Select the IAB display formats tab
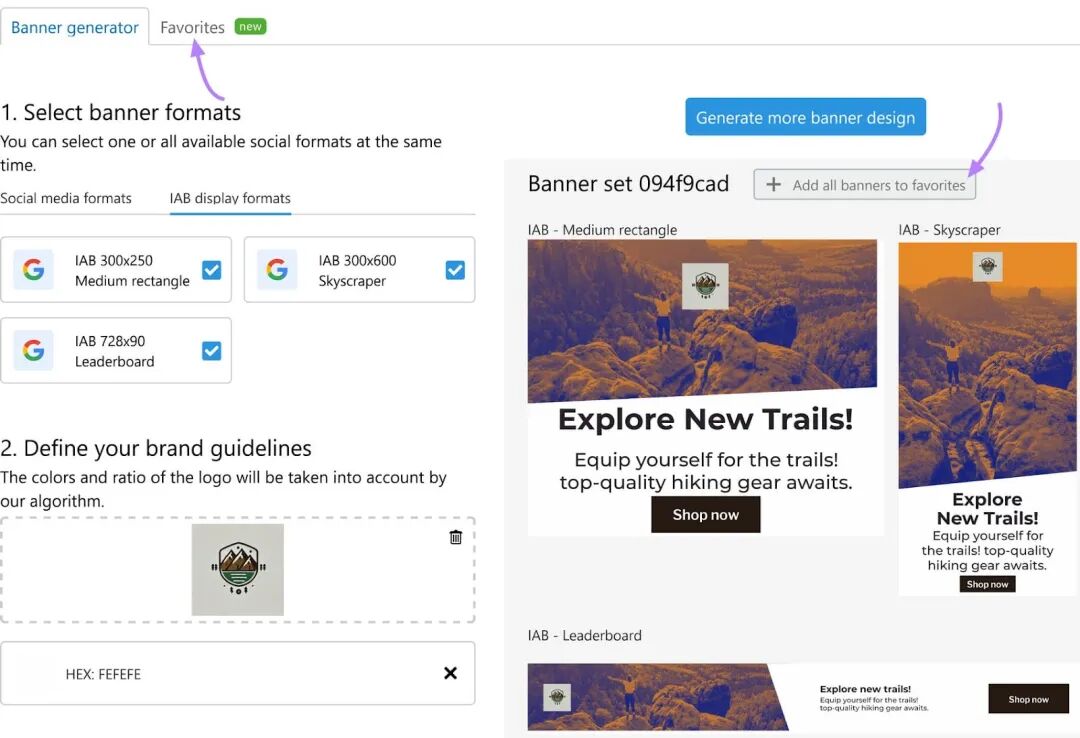The image size is (1080, 738). 230,198
